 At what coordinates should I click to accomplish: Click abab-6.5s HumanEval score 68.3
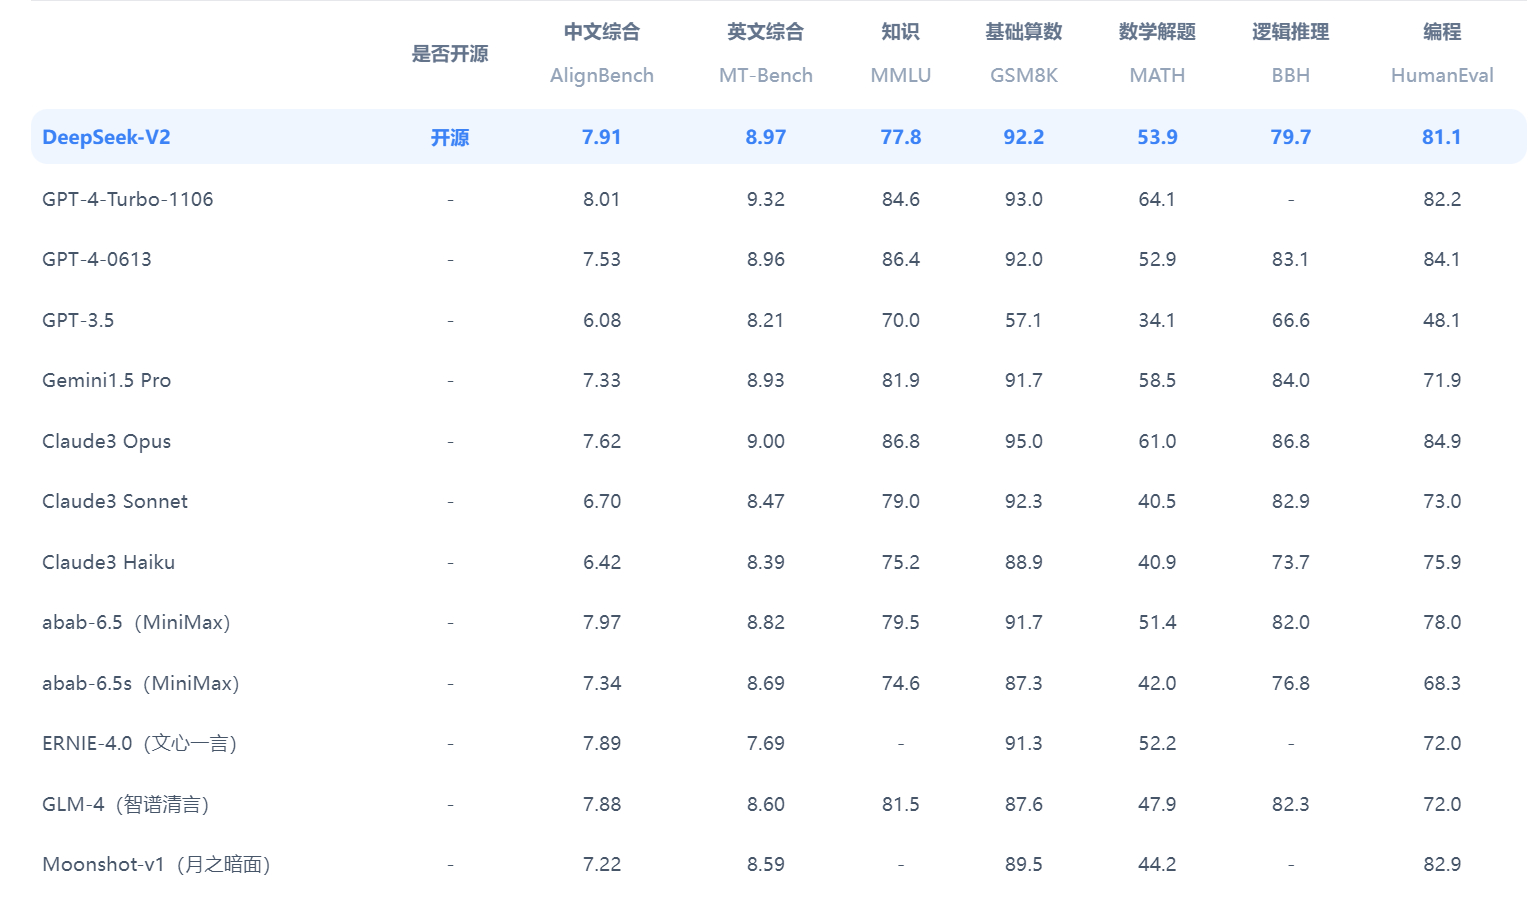point(1442,683)
